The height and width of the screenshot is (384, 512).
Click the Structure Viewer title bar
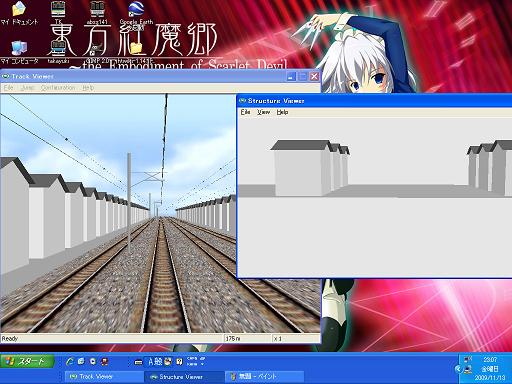(374, 101)
